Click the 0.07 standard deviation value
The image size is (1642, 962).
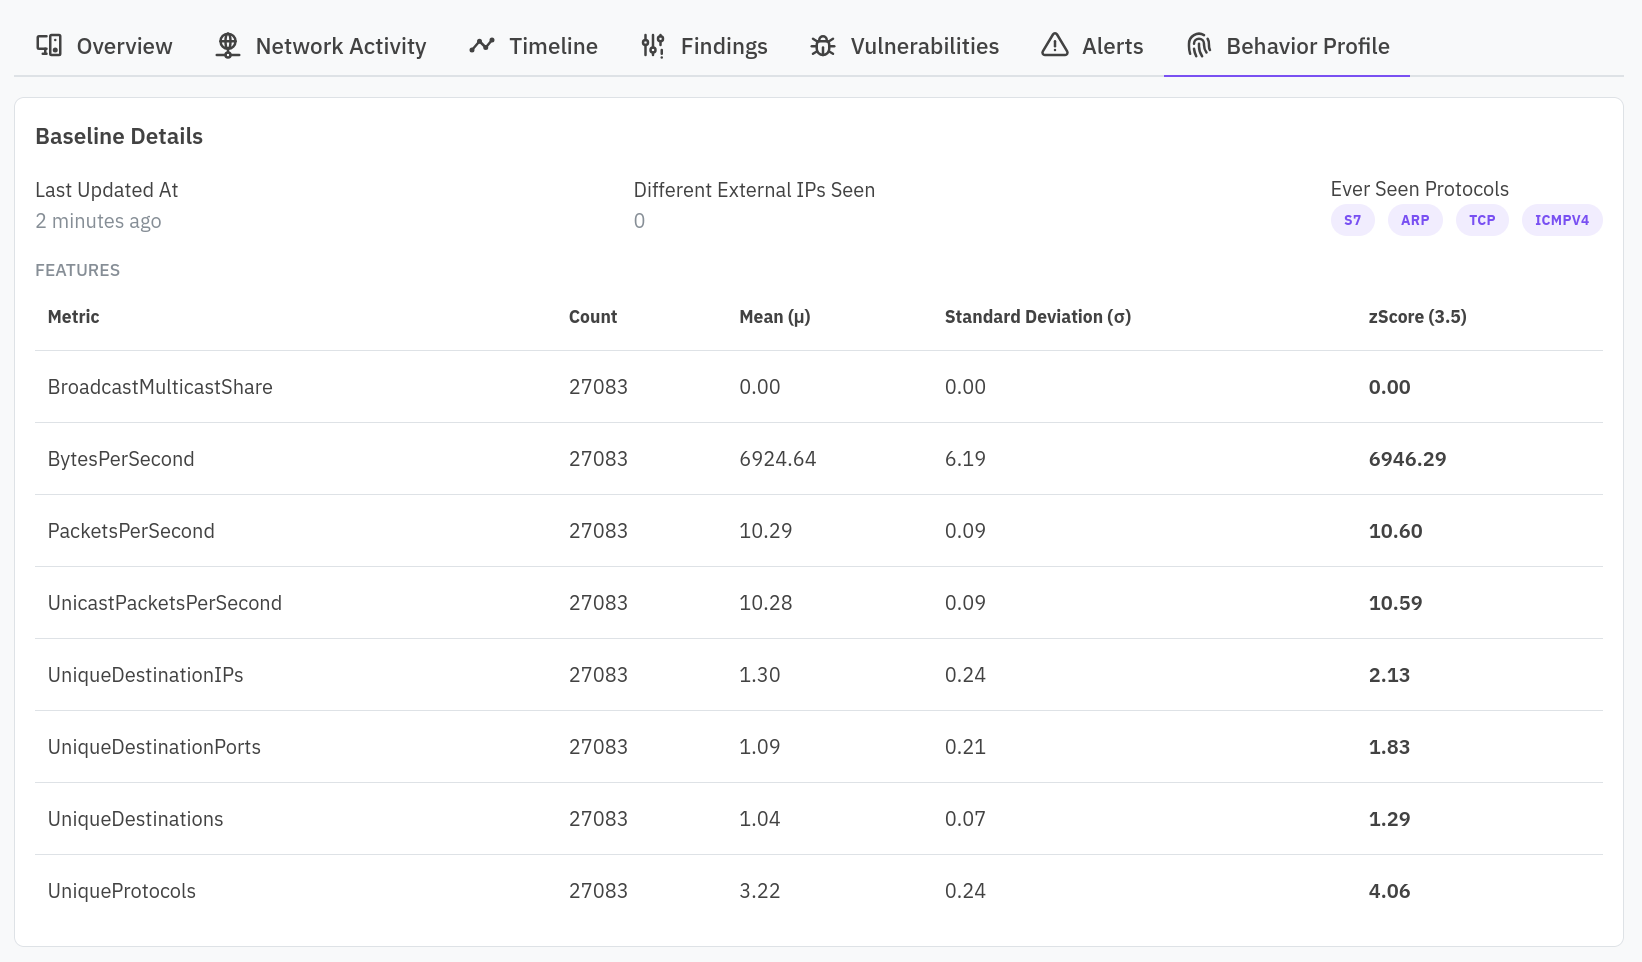pyautogui.click(x=966, y=819)
